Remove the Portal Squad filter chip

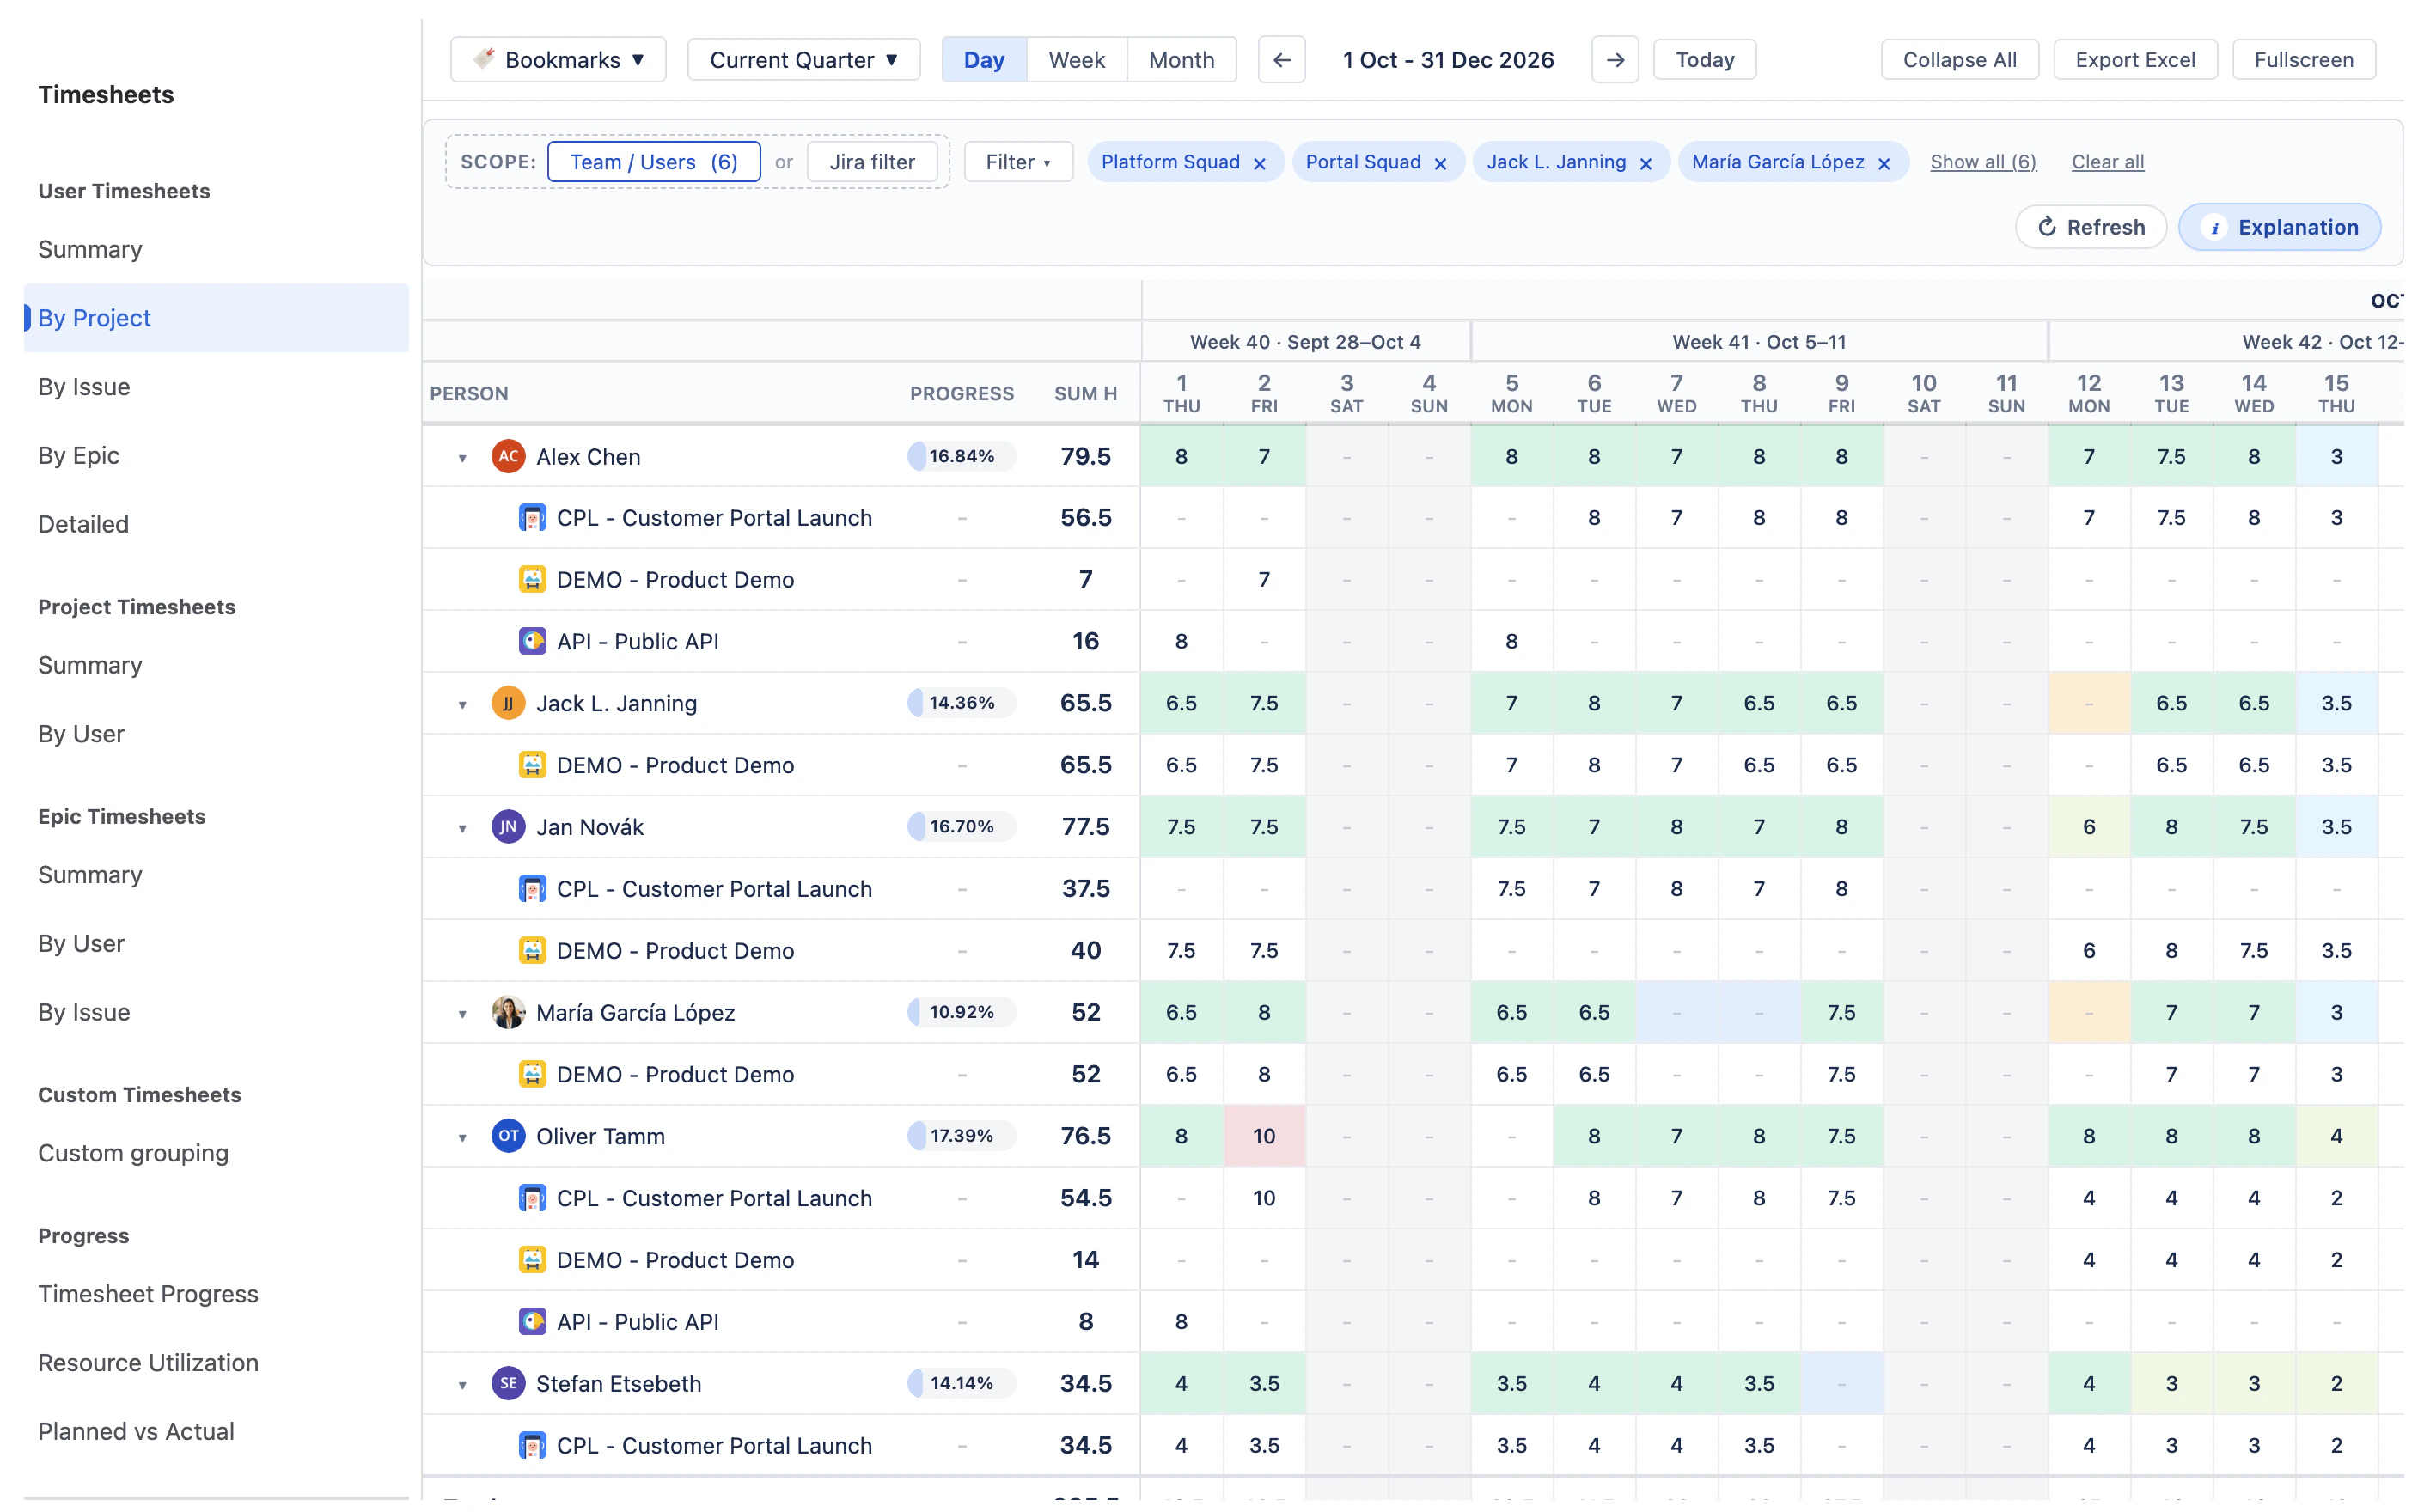(x=1440, y=163)
